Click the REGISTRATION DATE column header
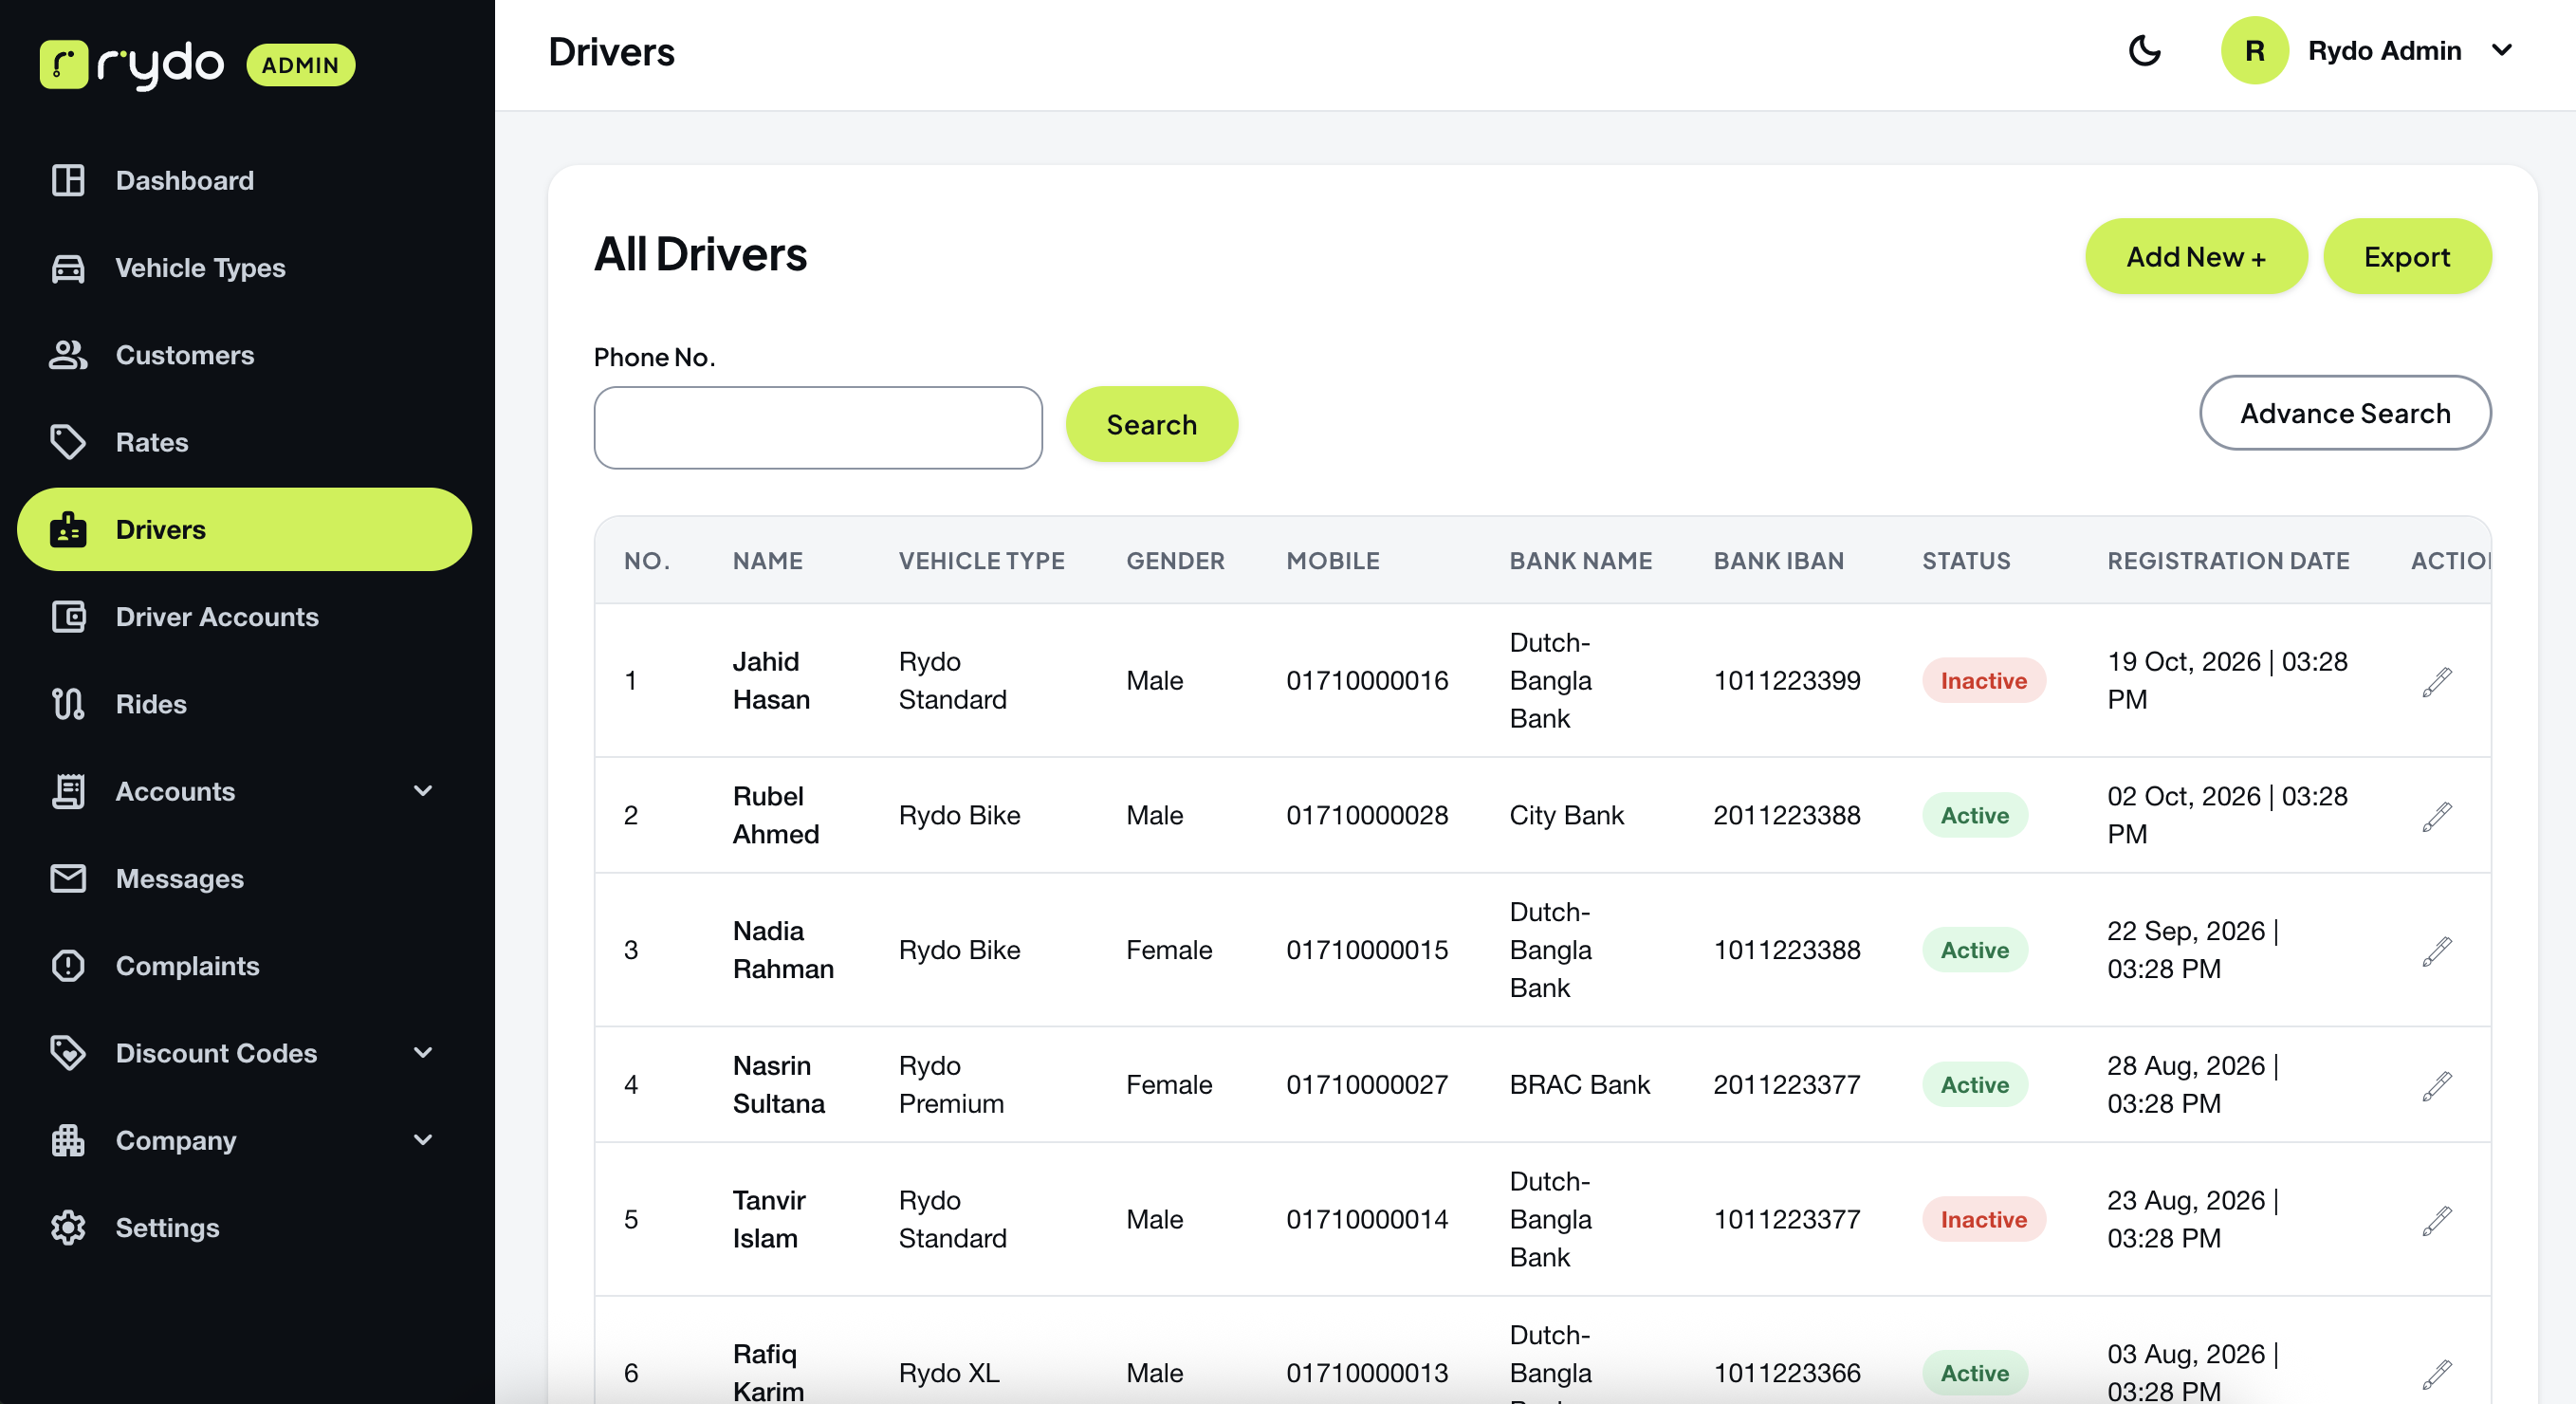This screenshot has width=2576, height=1404. click(2228, 561)
